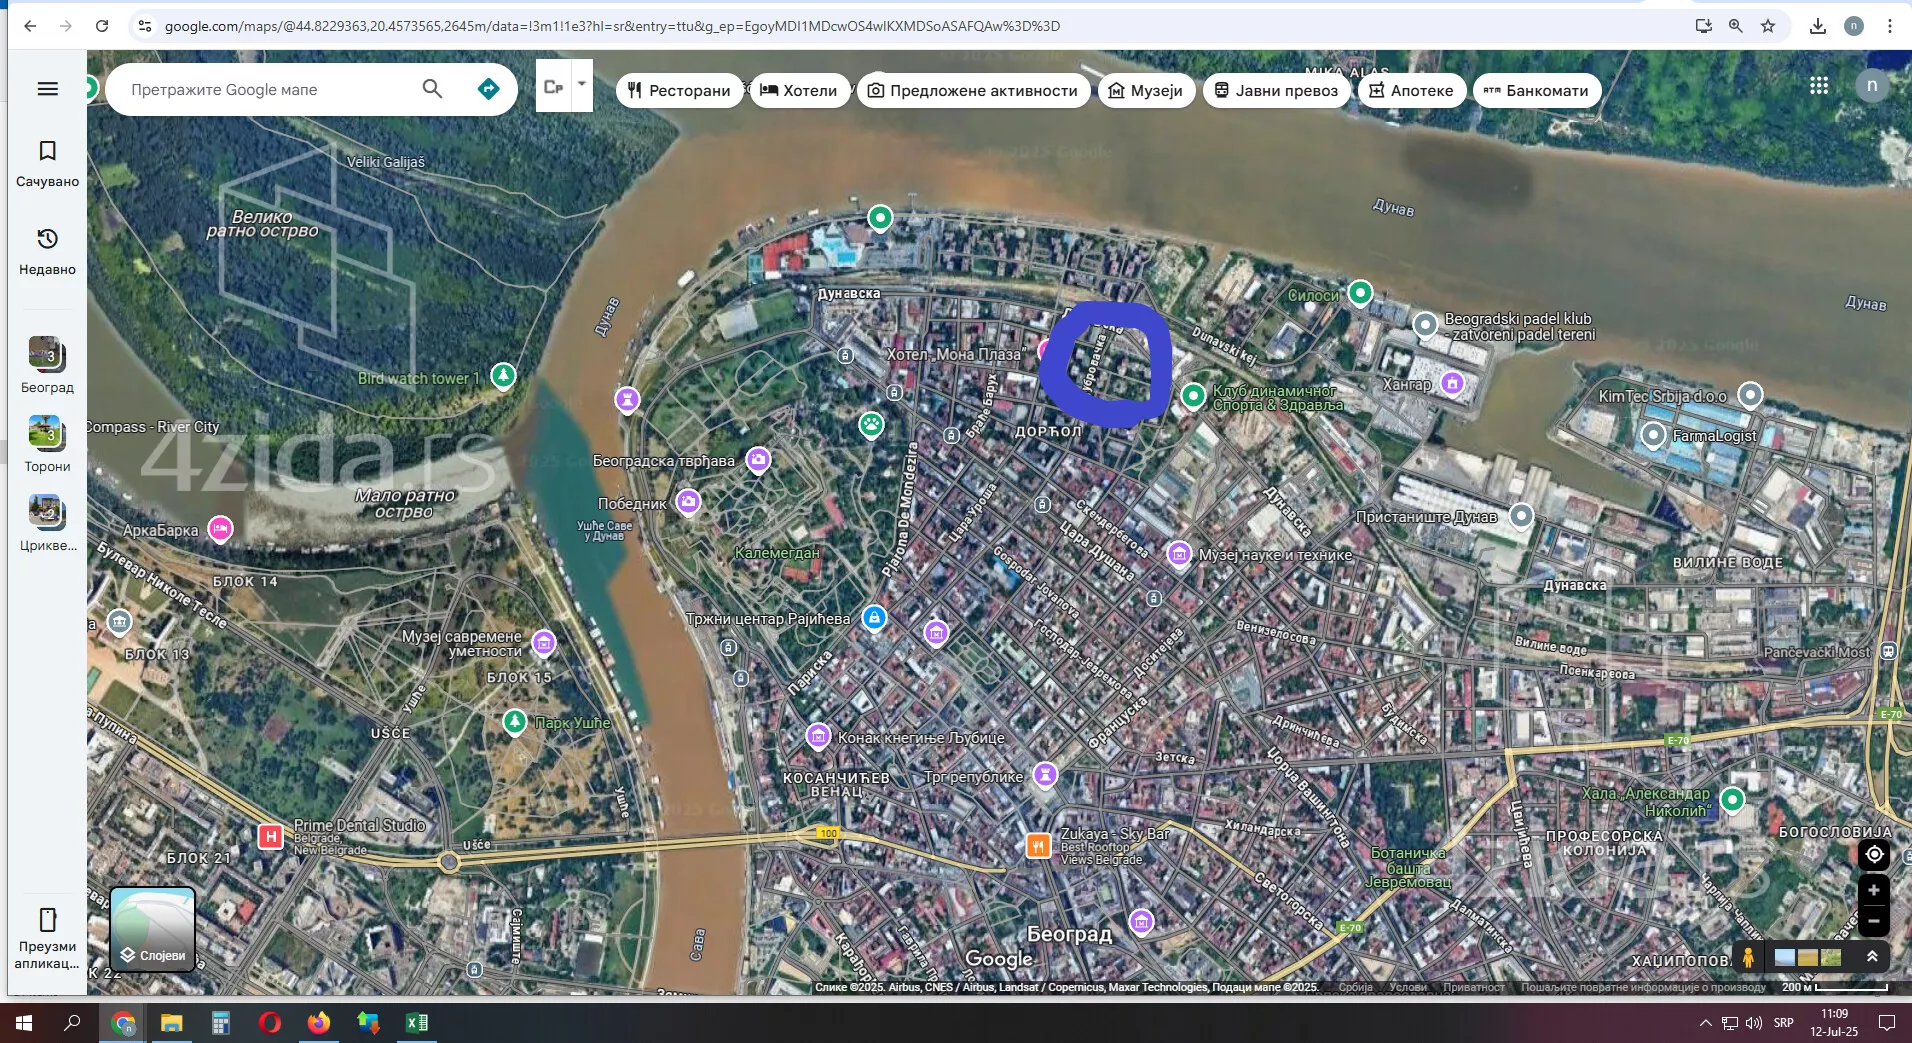Image resolution: width=1912 pixels, height=1043 pixels.
Task: Bookmark this page with star icon
Action: (x=1768, y=26)
